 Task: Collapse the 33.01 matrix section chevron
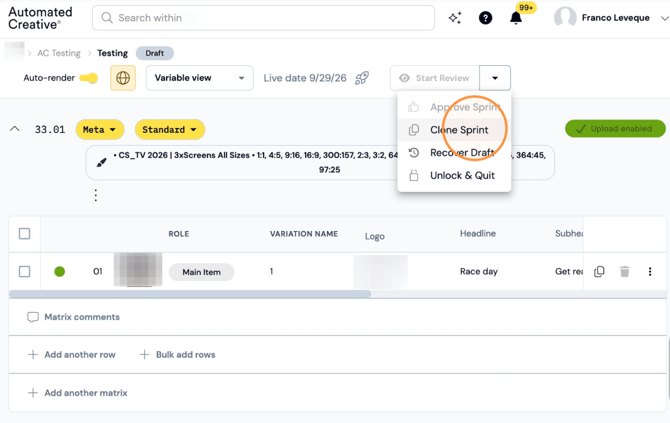click(x=15, y=129)
